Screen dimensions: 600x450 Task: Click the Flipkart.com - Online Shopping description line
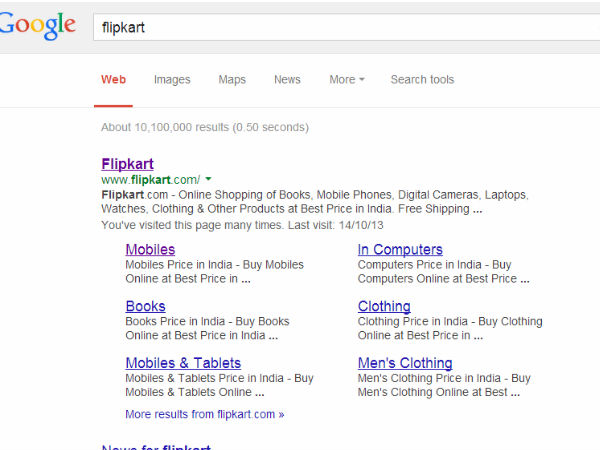[315, 195]
